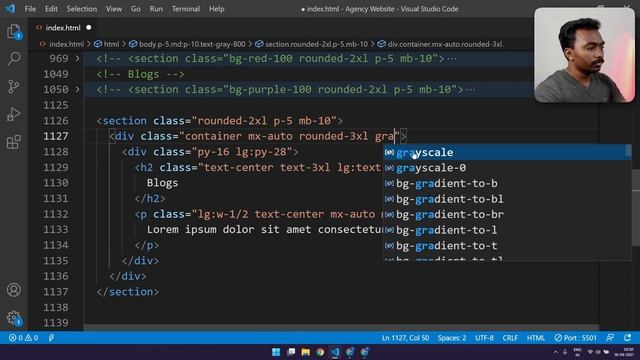Click Spaces: 2 indentation setting
This screenshot has width=640, height=360.
tap(452, 338)
